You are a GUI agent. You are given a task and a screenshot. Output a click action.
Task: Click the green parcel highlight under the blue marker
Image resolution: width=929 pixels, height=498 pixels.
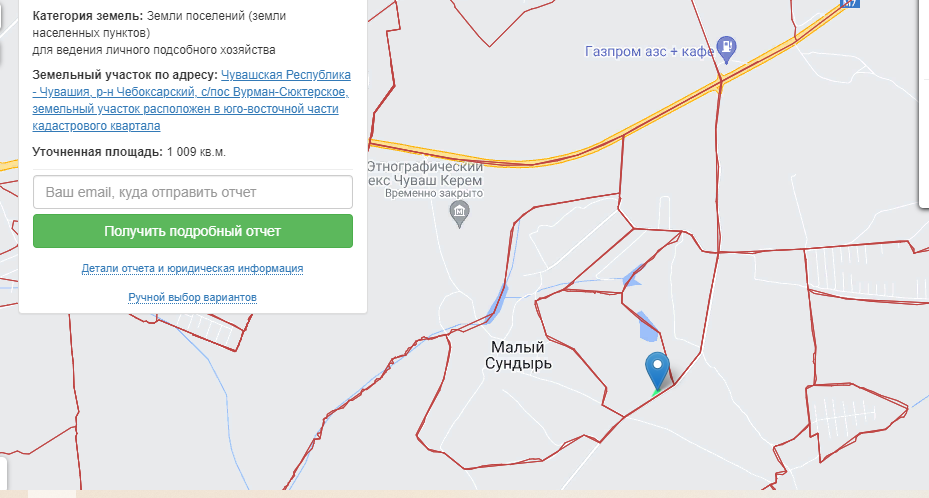point(655,391)
